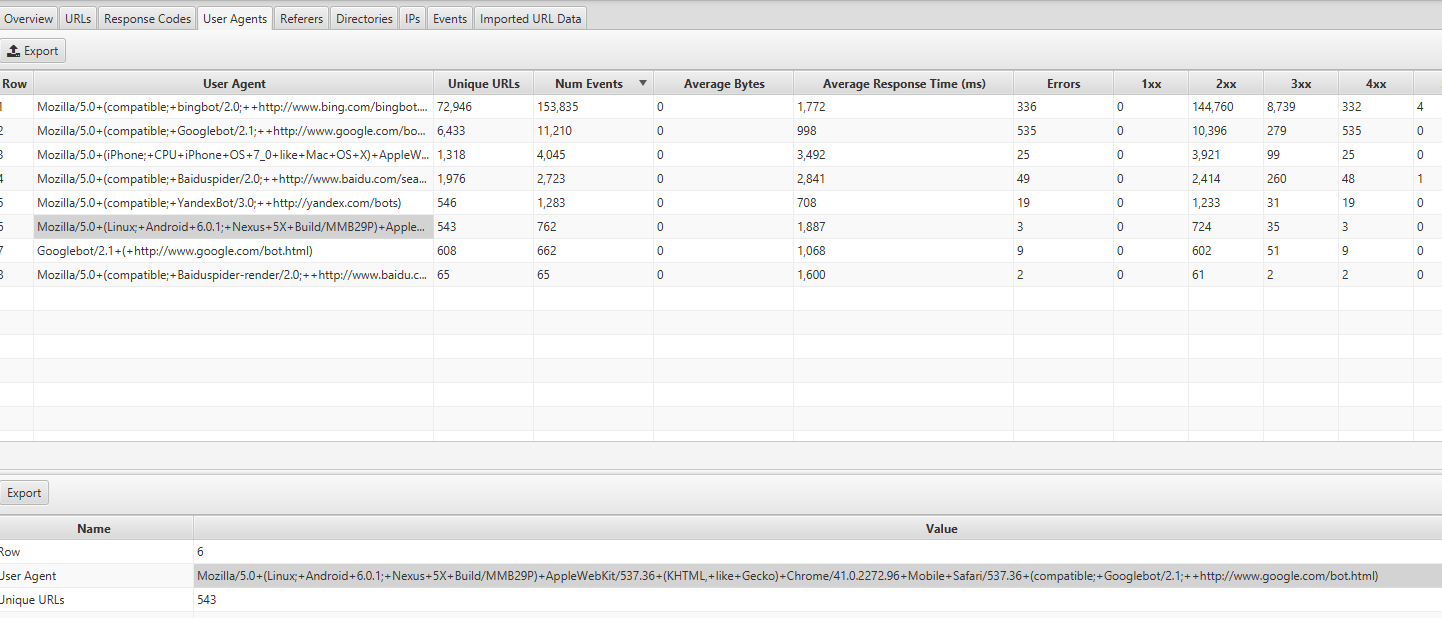Select the full User Agent value in details

(x=817, y=576)
